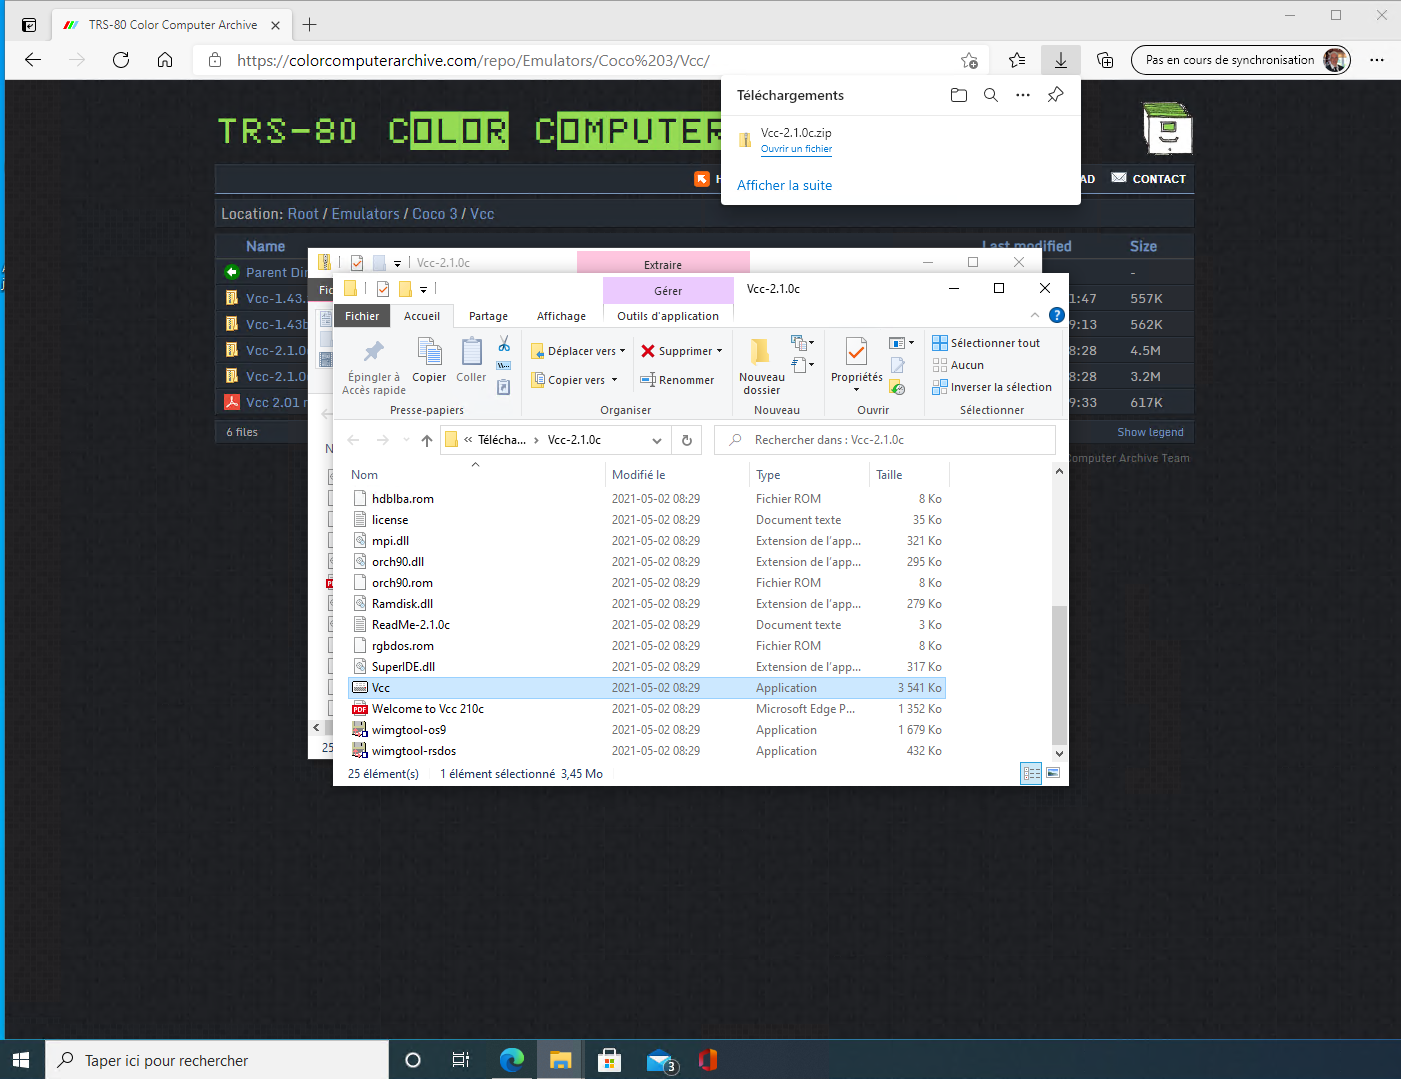Click Aucun to deselect all
Screen dimensions: 1401x1079
958,365
